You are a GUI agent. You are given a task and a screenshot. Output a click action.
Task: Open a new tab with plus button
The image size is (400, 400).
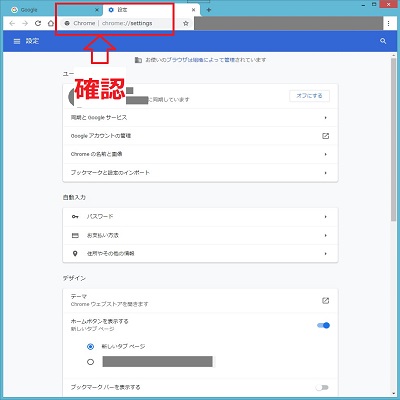click(209, 10)
